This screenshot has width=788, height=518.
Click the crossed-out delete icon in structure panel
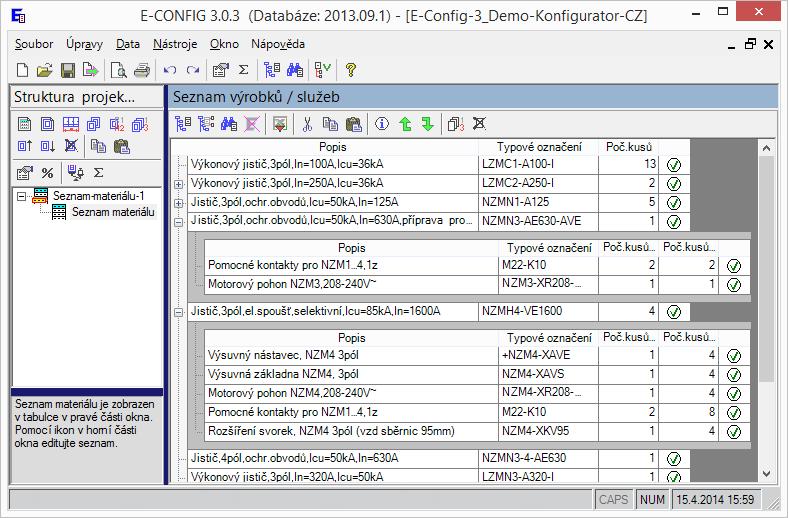[x=71, y=146]
